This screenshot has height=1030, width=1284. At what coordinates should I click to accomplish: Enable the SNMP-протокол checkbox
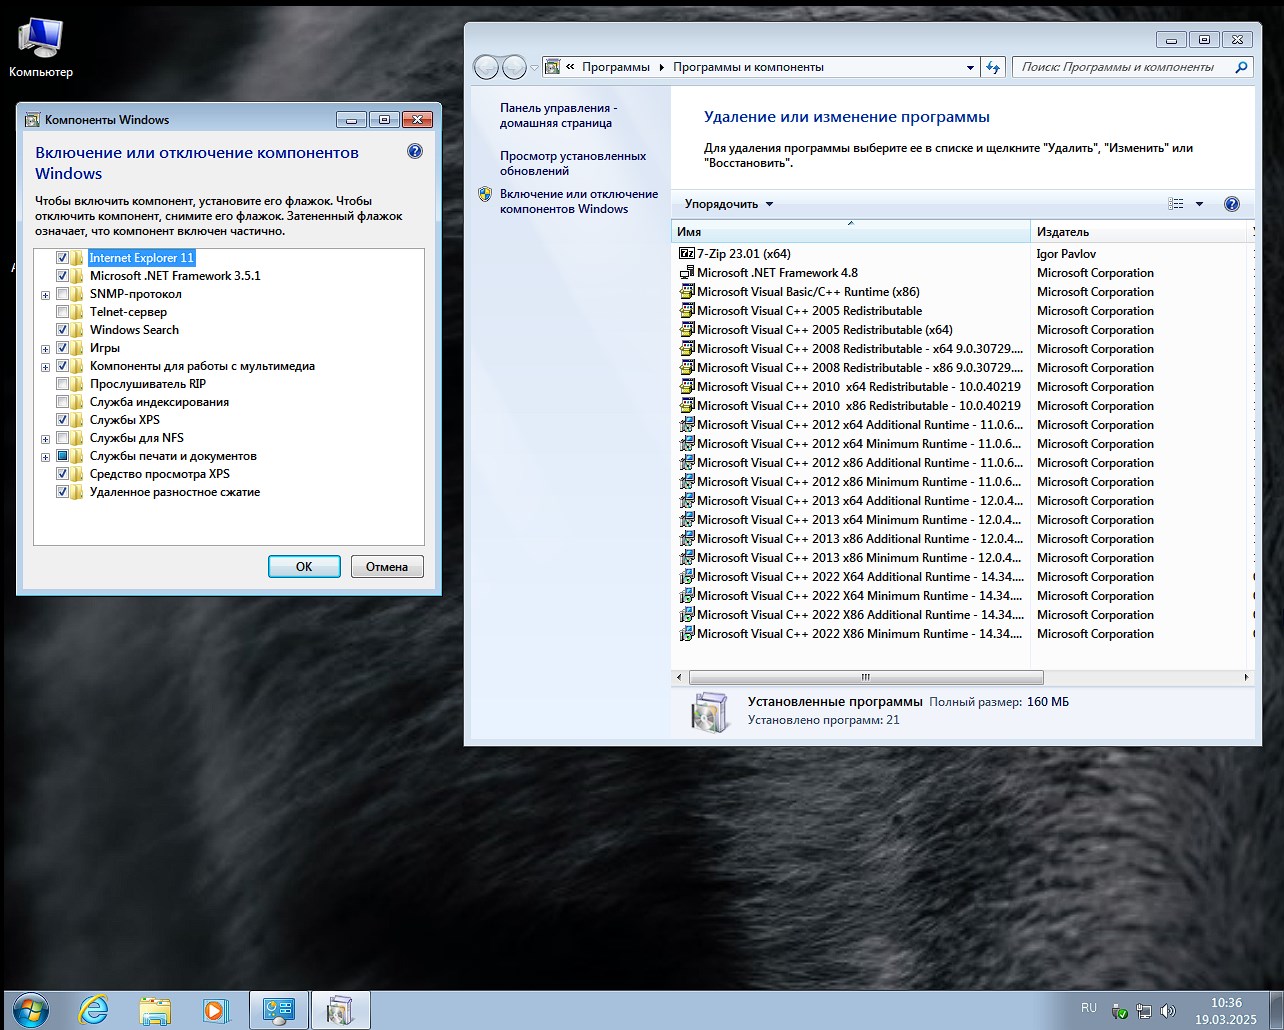click(63, 294)
